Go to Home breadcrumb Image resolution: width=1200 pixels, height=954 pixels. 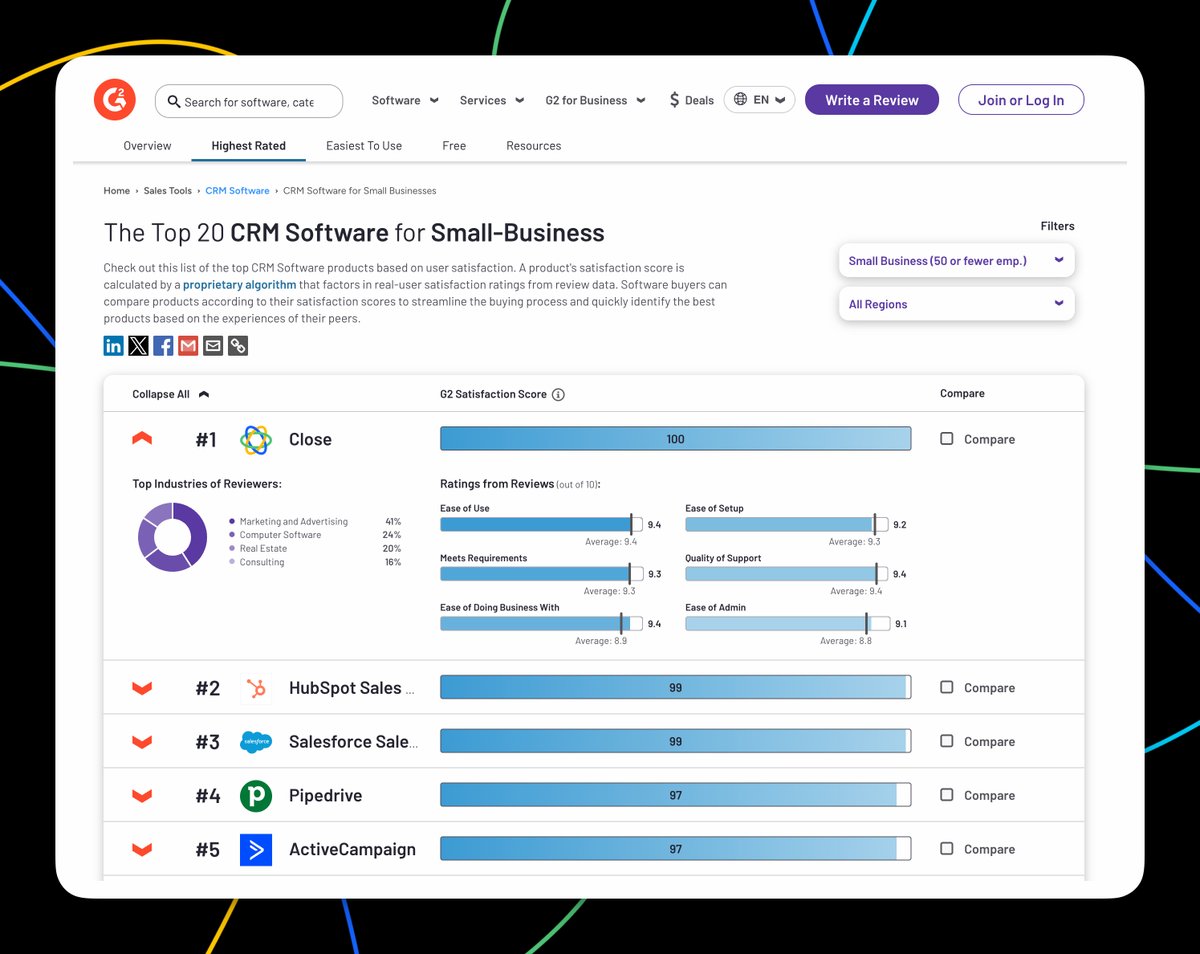[117, 190]
